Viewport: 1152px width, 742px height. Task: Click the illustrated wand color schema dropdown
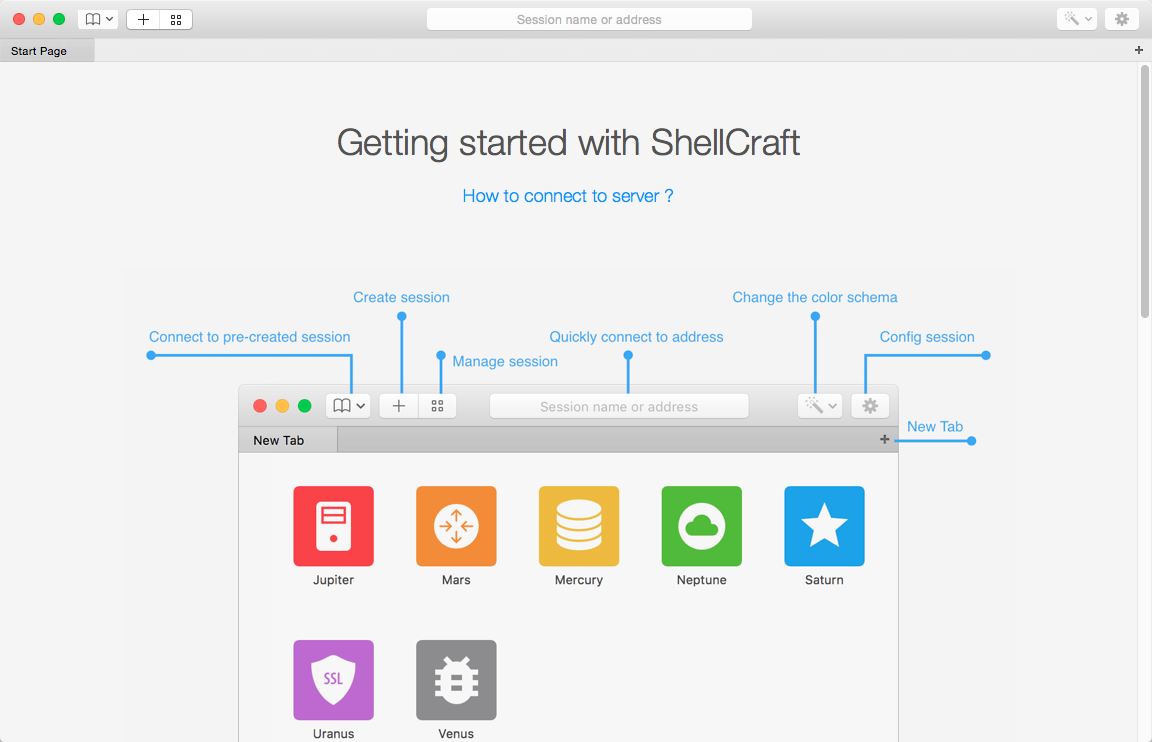[x=820, y=406]
